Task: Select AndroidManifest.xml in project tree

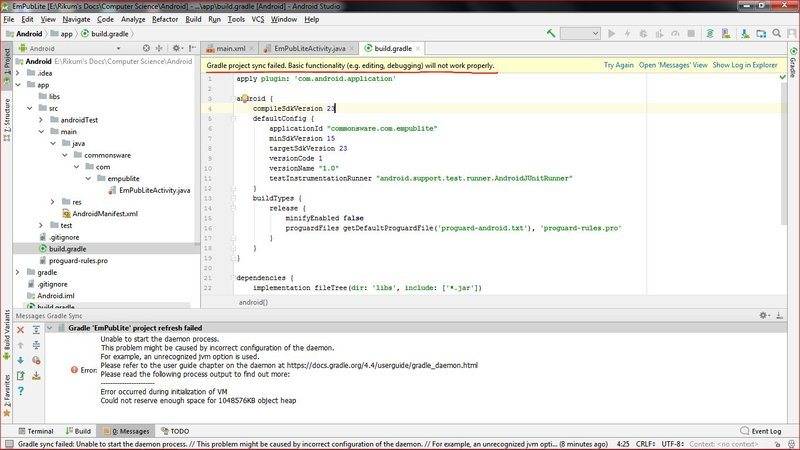Action: point(104,213)
